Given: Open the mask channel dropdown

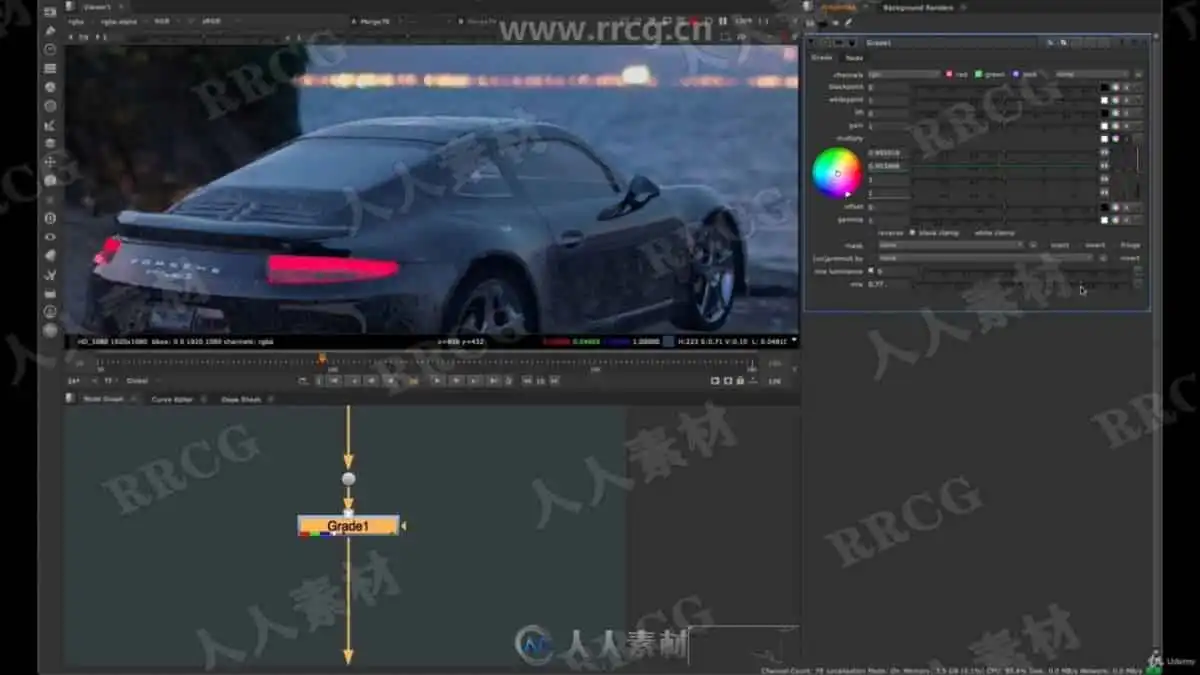Looking at the screenshot, I should click(x=951, y=245).
